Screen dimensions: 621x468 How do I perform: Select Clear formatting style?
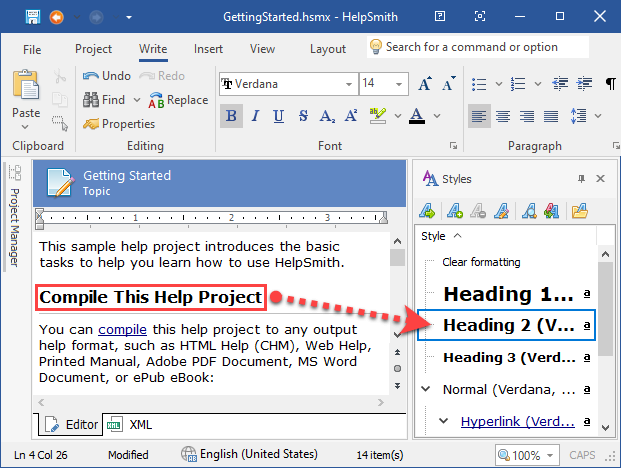pyautogui.click(x=481, y=262)
